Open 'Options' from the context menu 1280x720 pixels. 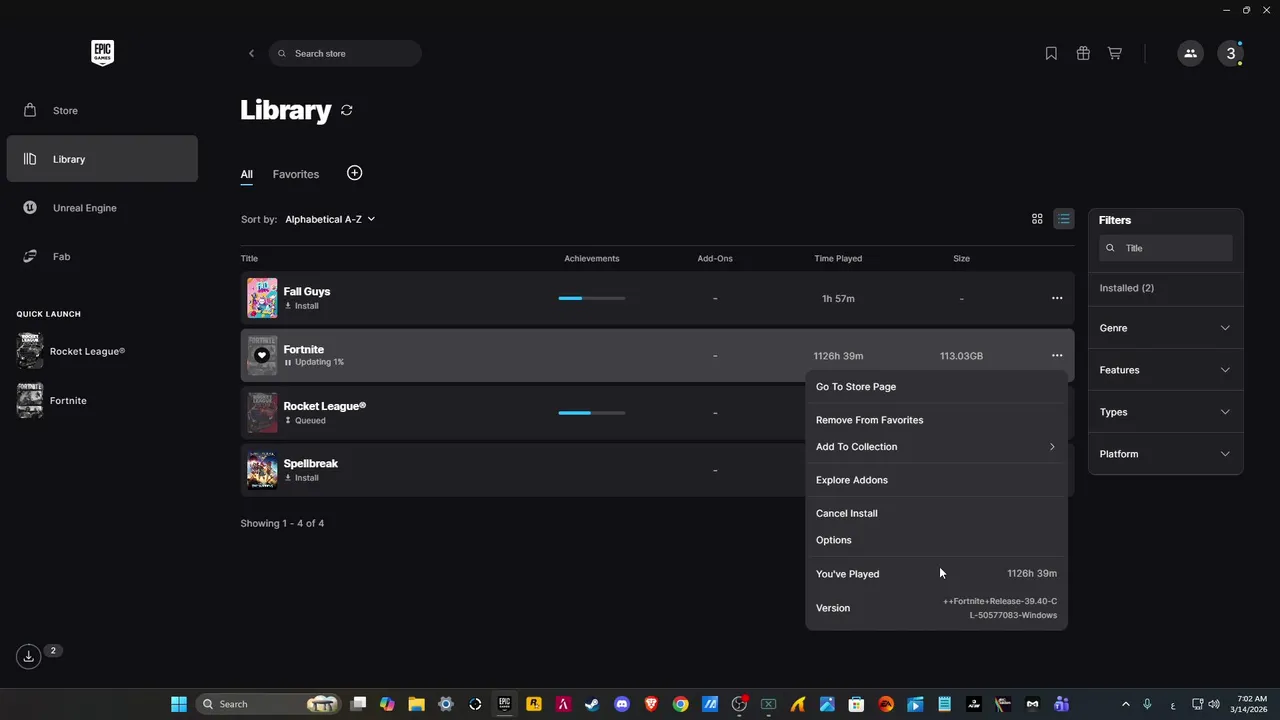(936, 540)
